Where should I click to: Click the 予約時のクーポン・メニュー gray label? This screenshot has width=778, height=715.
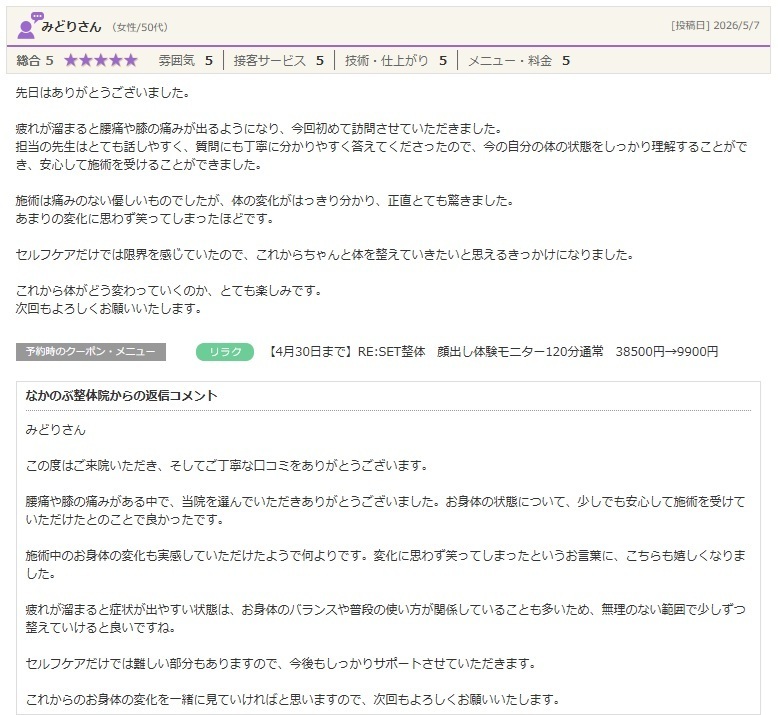pos(91,352)
